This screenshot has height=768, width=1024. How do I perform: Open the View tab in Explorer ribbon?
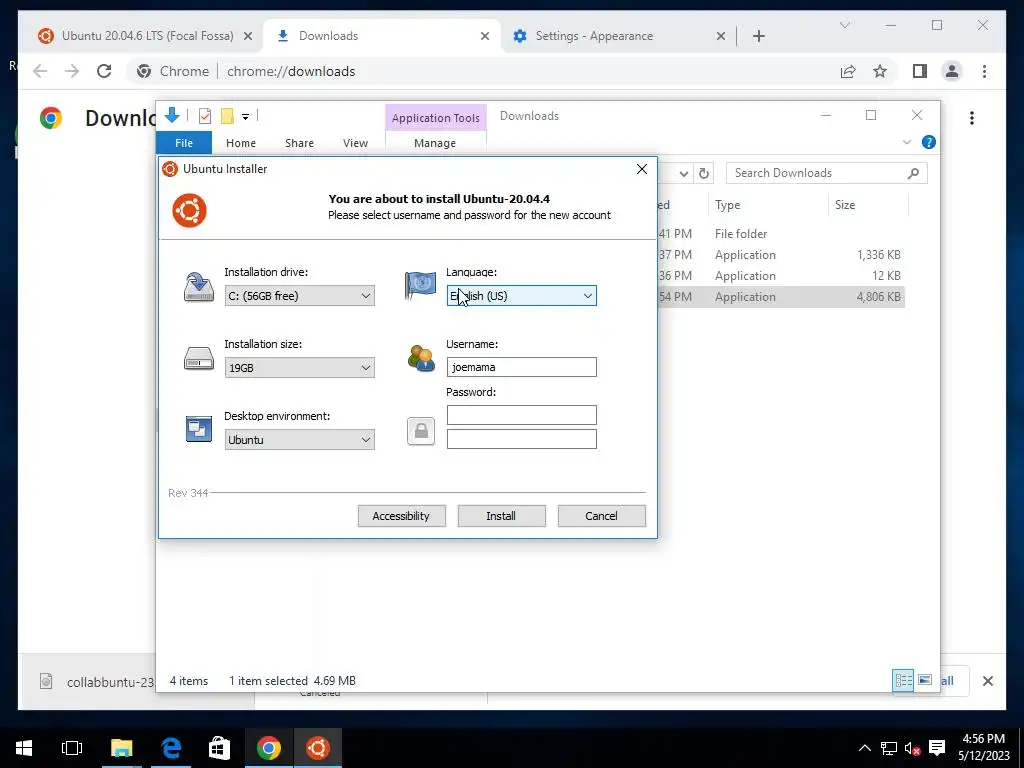pyautogui.click(x=355, y=143)
